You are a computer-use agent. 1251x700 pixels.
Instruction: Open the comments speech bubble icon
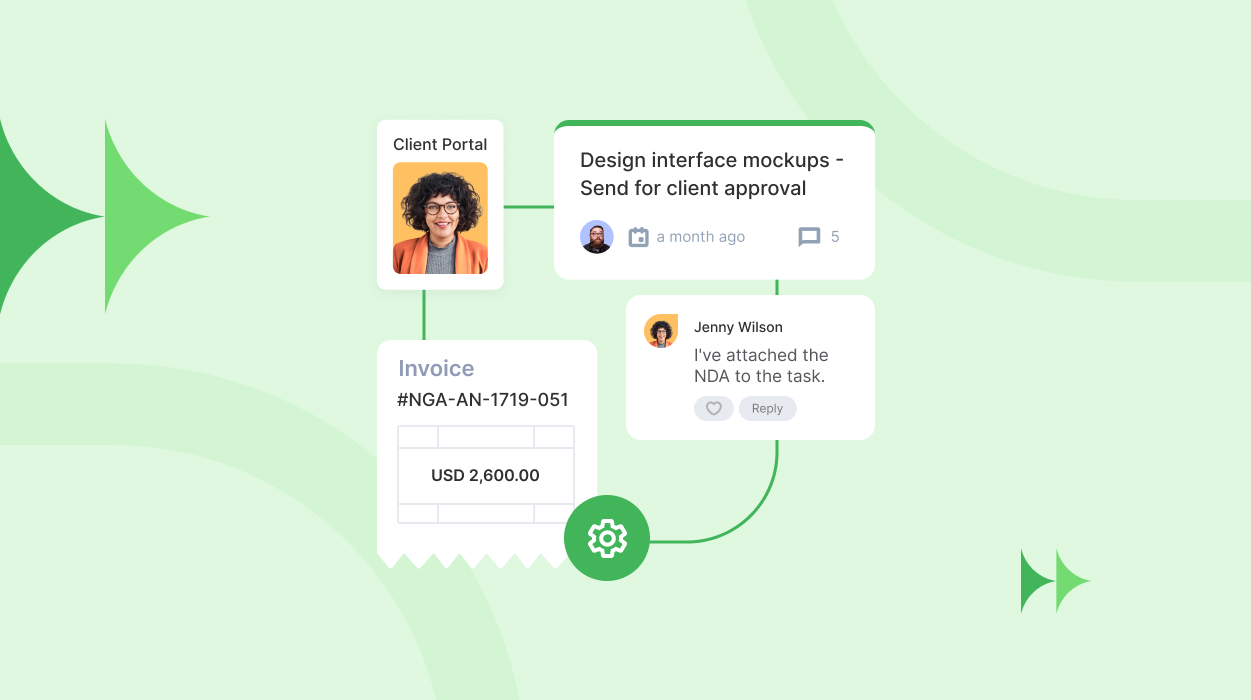coord(809,237)
